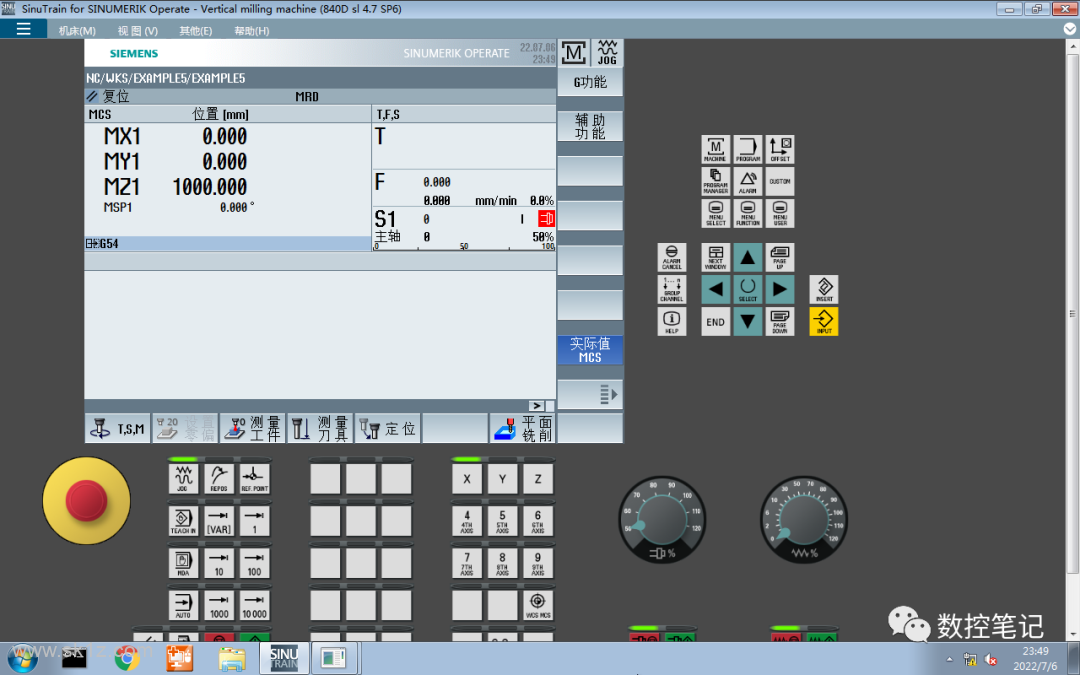Open the 测量刀具 softkey
This screenshot has height=675, width=1080.
[x=320, y=428]
